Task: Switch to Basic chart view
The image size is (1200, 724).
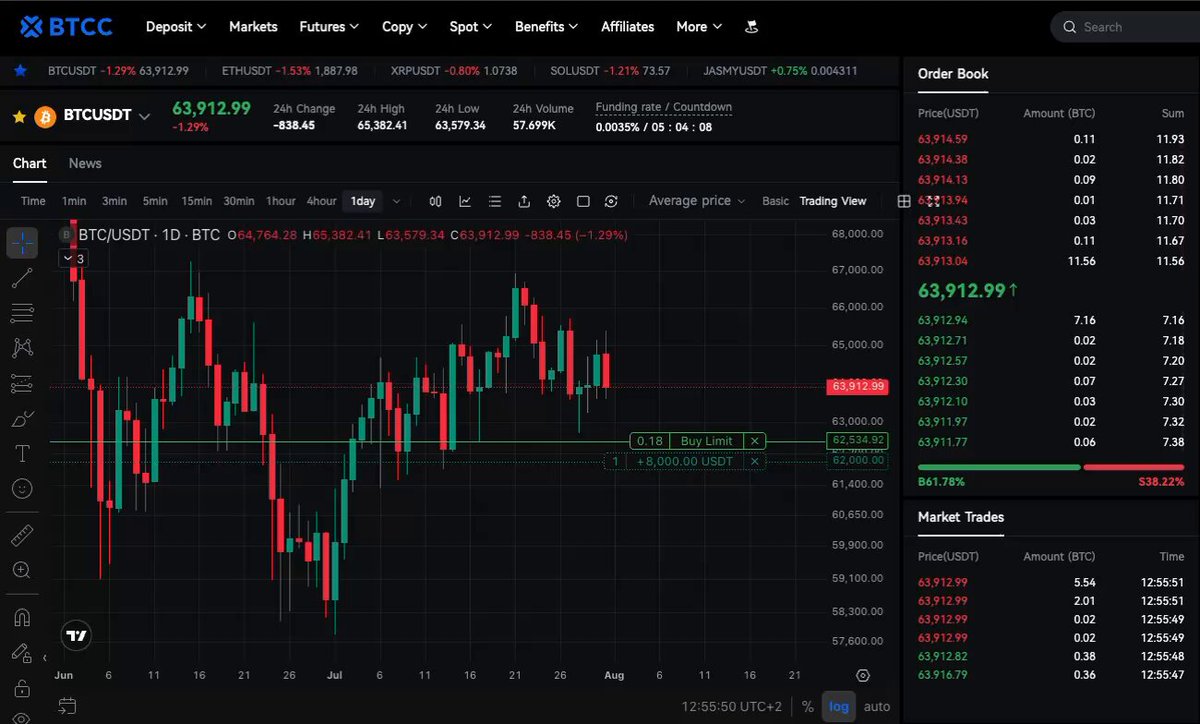Action: [775, 201]
